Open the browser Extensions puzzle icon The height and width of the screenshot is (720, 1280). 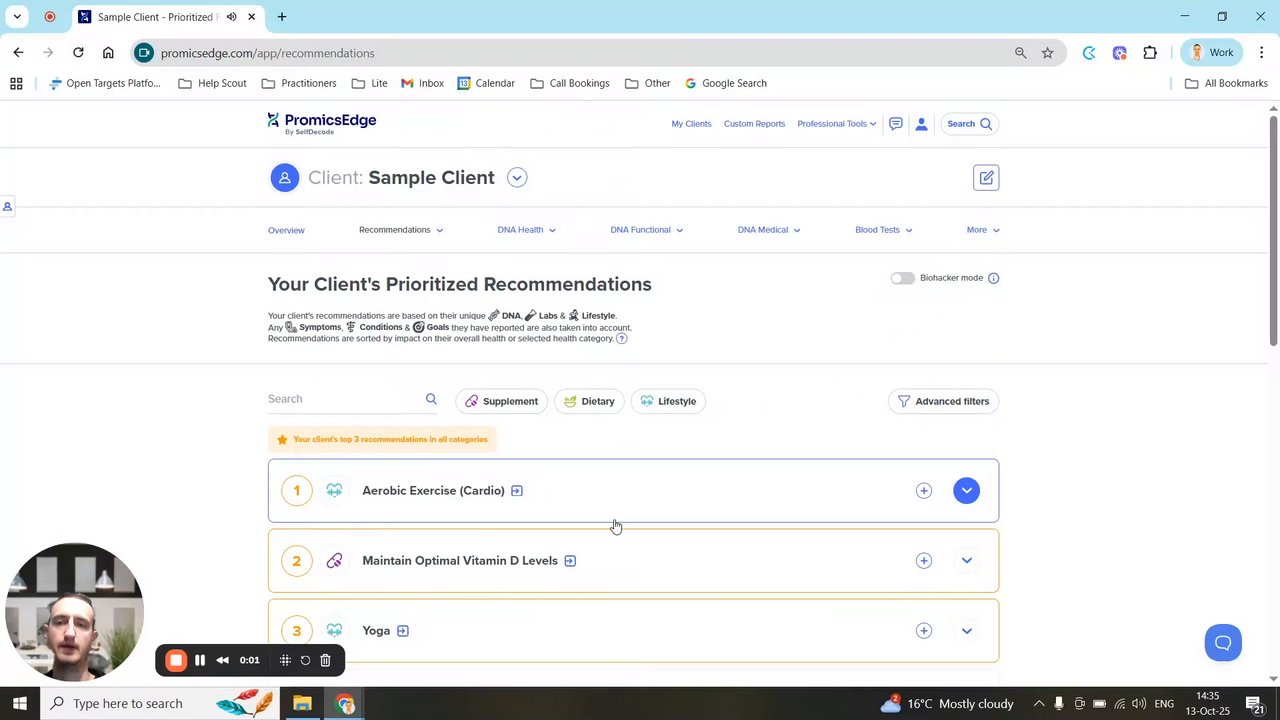[1150, 53]
